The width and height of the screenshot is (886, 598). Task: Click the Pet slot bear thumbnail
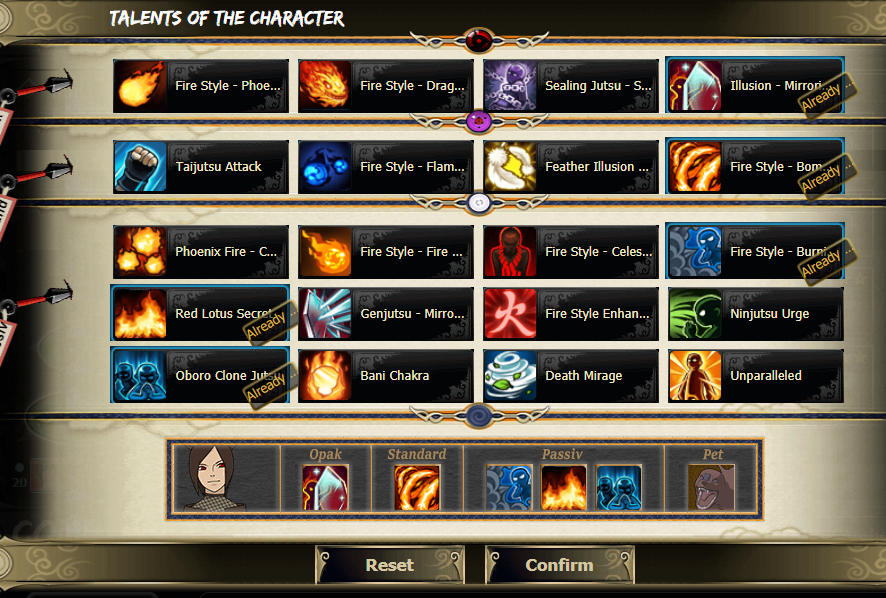(x=712, y=488)
